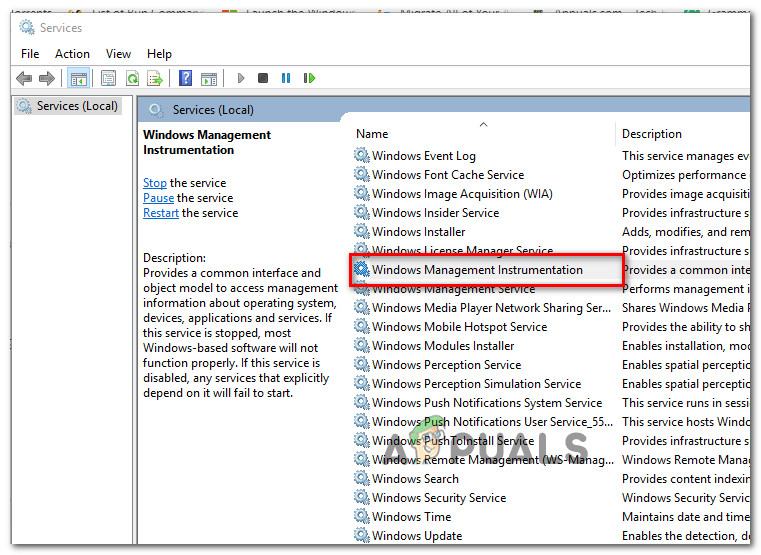This screenshot has height=555, width=761.
Task: Open the View menu
Action: pos(118,54)
